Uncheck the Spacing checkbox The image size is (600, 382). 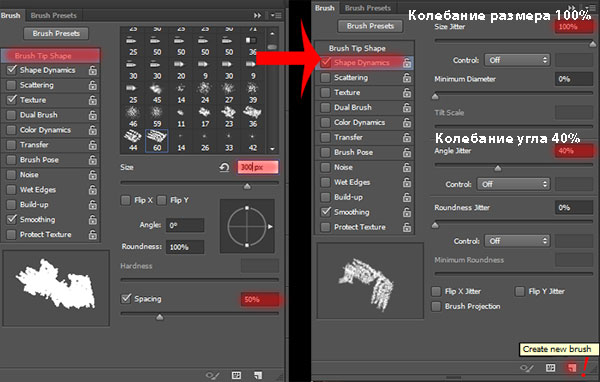pyautogui.click(x=126, y=299)
